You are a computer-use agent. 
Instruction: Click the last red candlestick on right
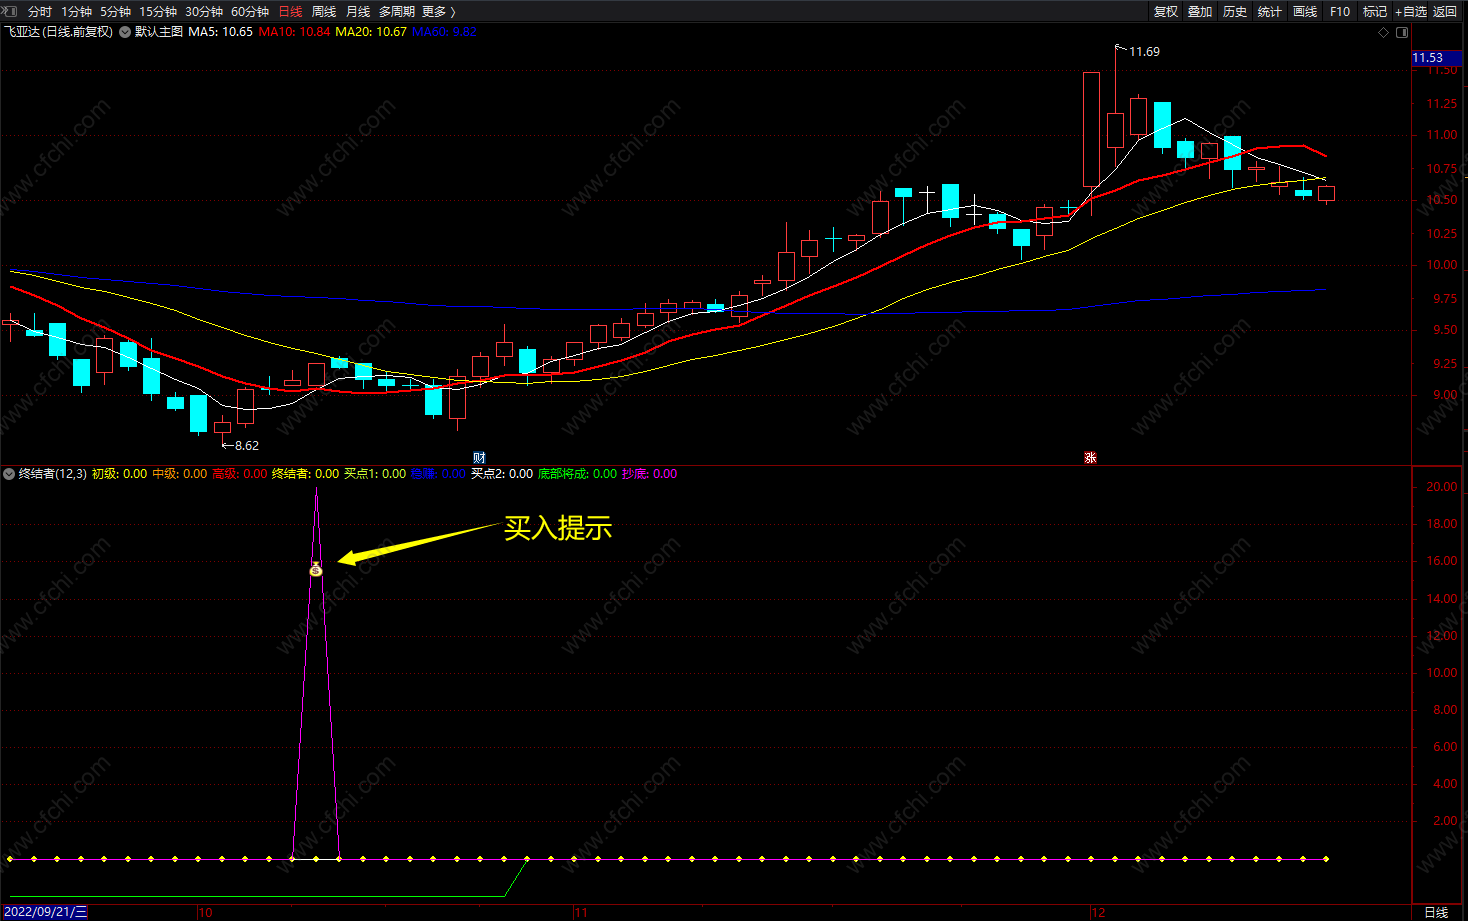[x=1326, y=193]
